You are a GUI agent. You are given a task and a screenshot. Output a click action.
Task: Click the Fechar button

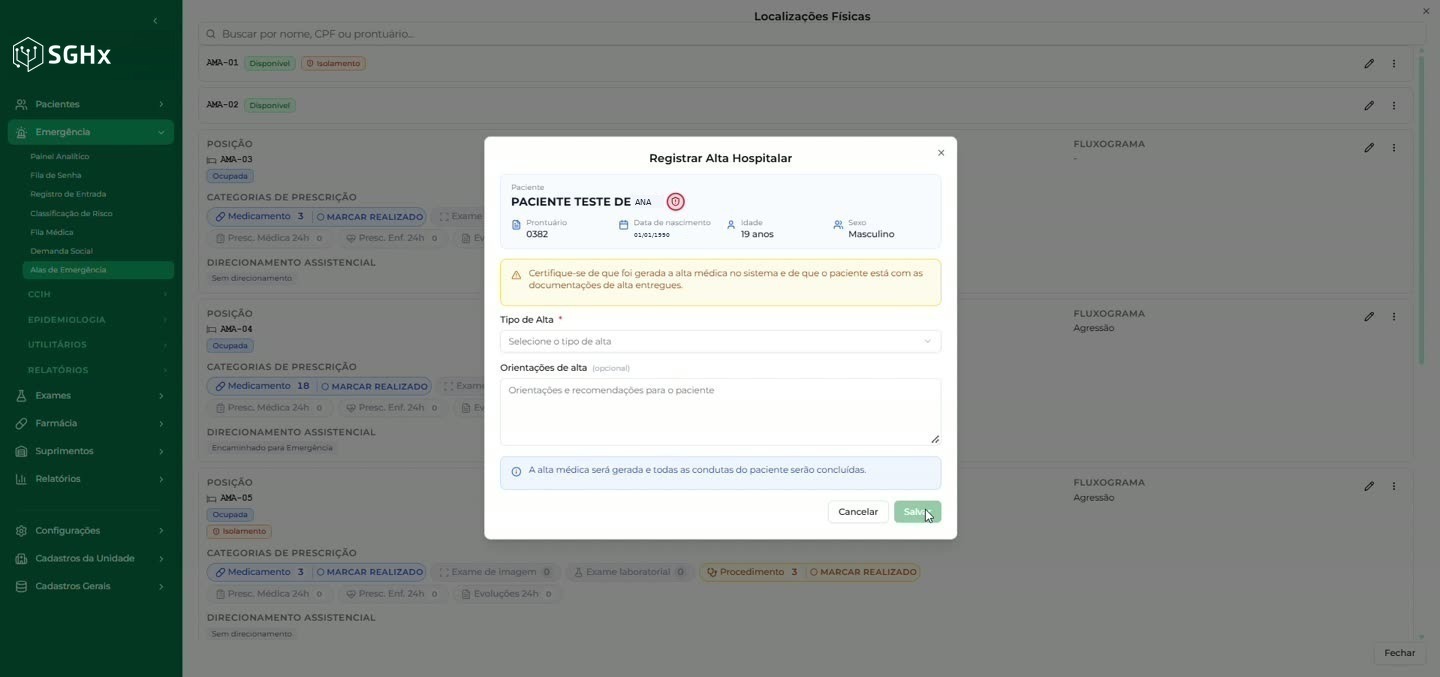tap(1399, 653)
